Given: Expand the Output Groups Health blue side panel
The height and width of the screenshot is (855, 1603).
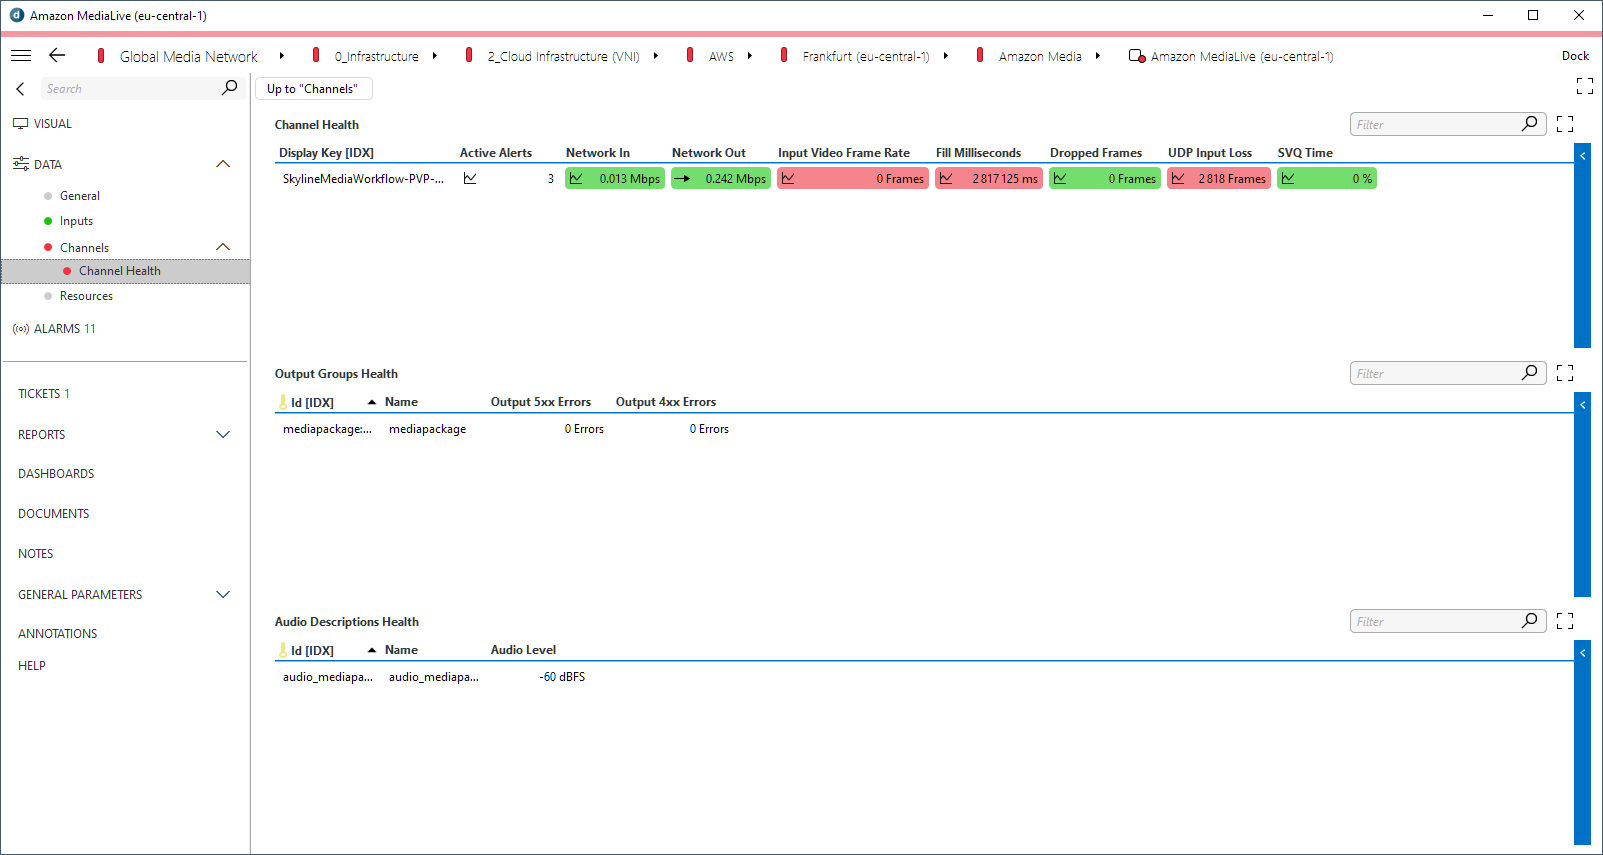Looking at the screenshot, I should click(x=1582, y=494).
